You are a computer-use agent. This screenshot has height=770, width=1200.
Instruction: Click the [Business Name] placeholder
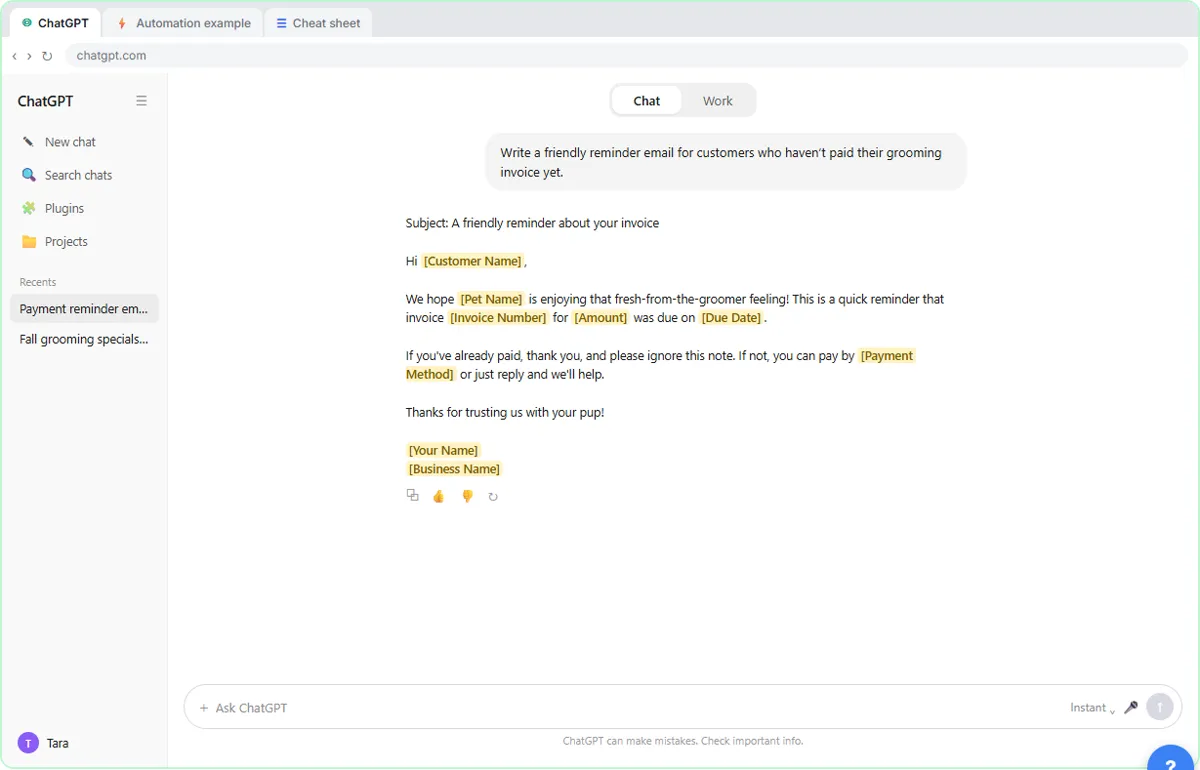coord(455,469)
